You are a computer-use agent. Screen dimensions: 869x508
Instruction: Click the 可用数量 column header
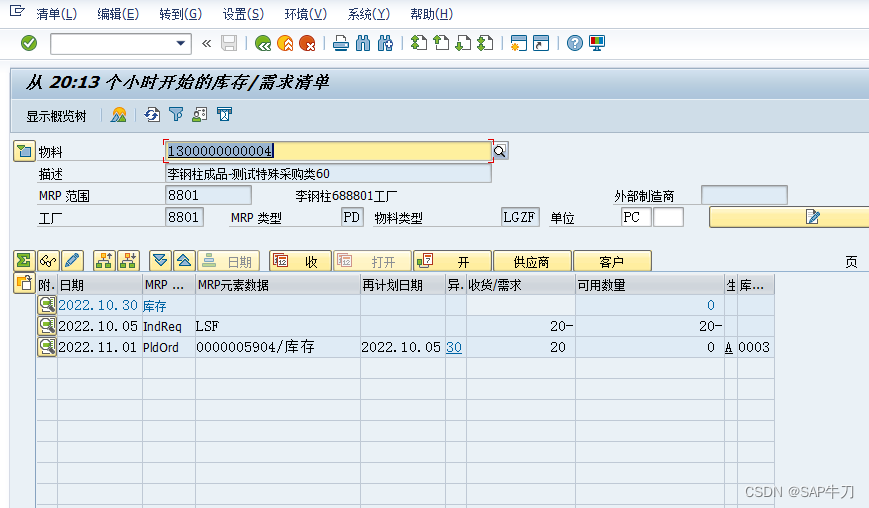click(x=650, y=285)
